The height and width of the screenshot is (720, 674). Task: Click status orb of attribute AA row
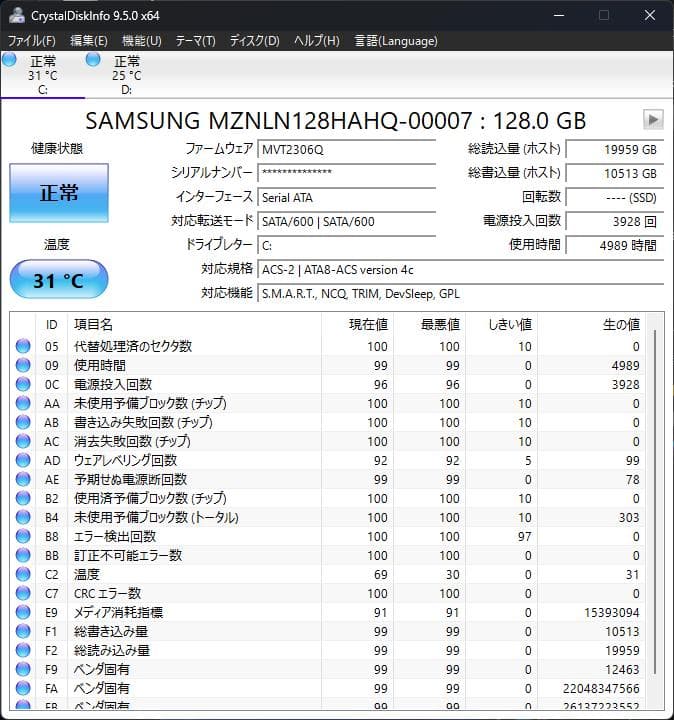(x=23, y=403)
